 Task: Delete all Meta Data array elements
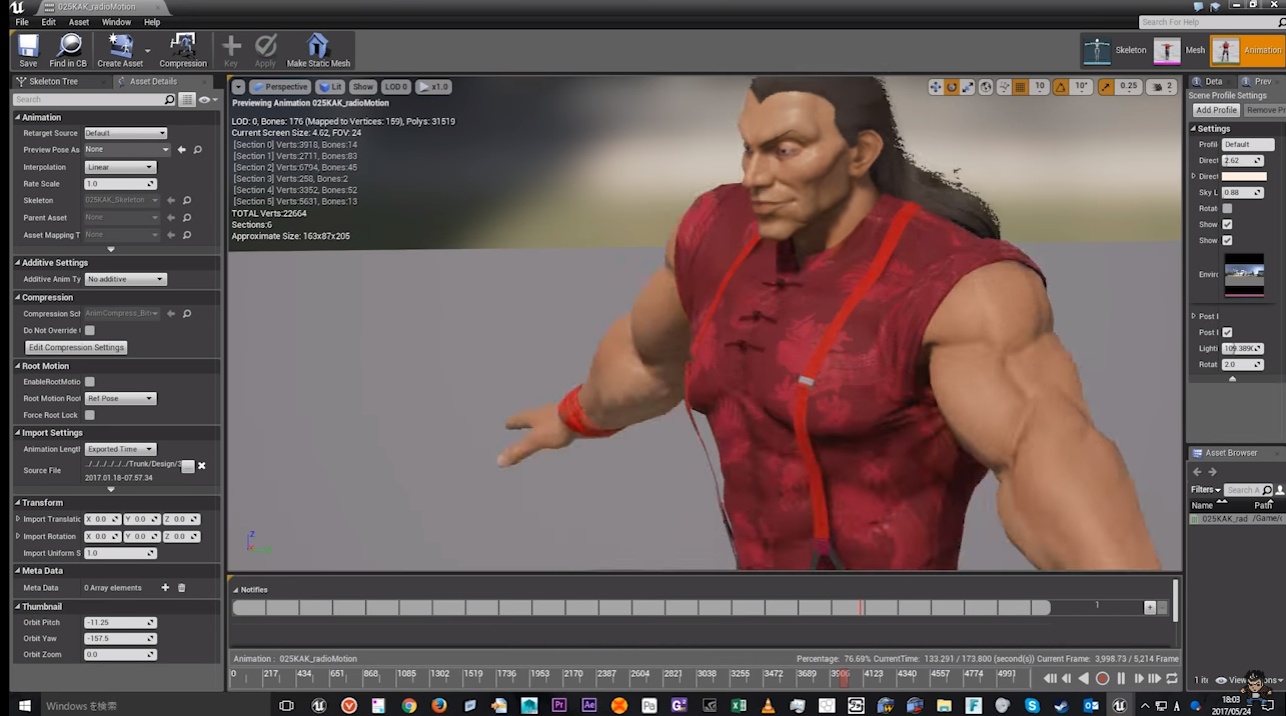point(181,588)
